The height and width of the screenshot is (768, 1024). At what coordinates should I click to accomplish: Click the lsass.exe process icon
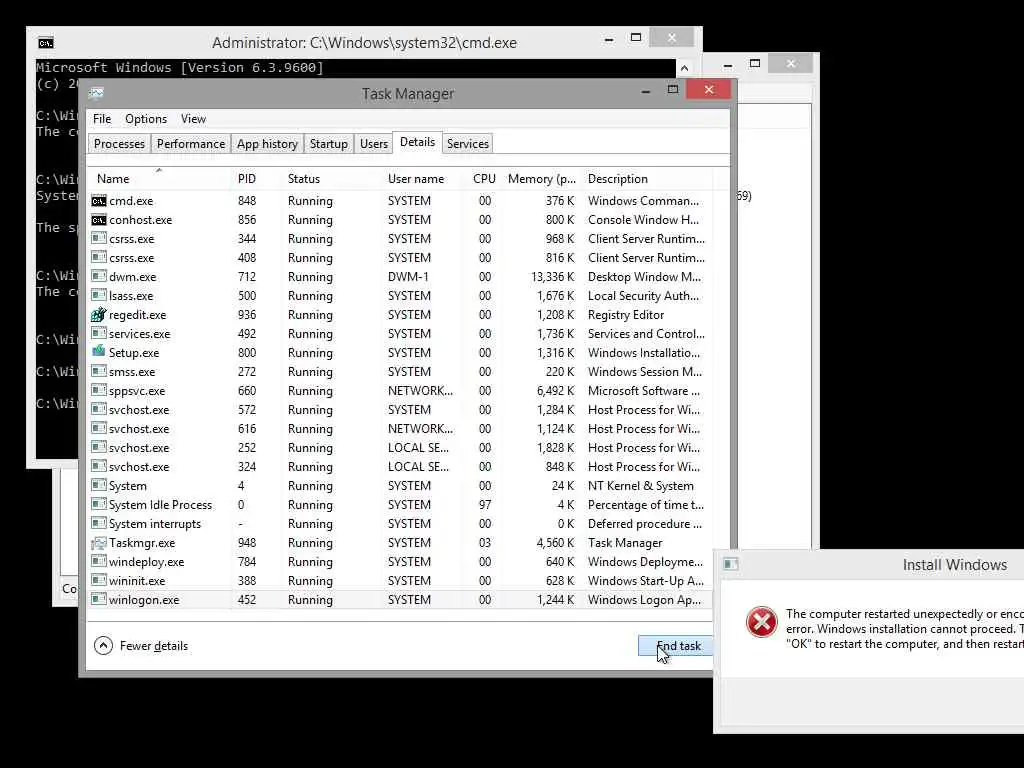(99, 295)
